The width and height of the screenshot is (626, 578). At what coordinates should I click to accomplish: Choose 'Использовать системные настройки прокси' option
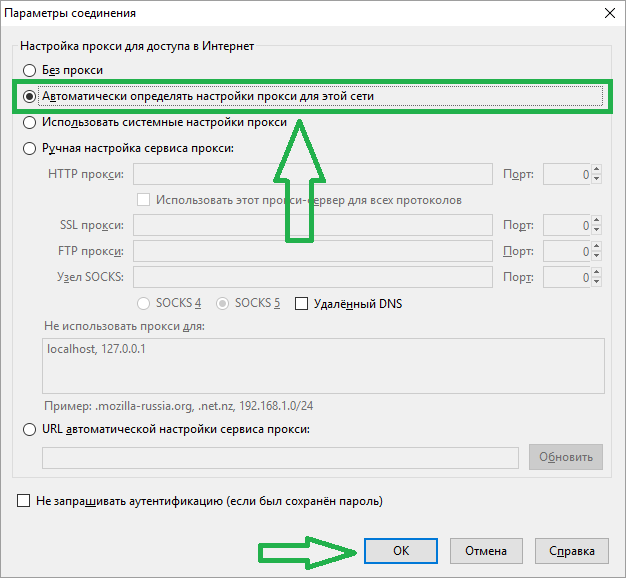click(28, 123)
